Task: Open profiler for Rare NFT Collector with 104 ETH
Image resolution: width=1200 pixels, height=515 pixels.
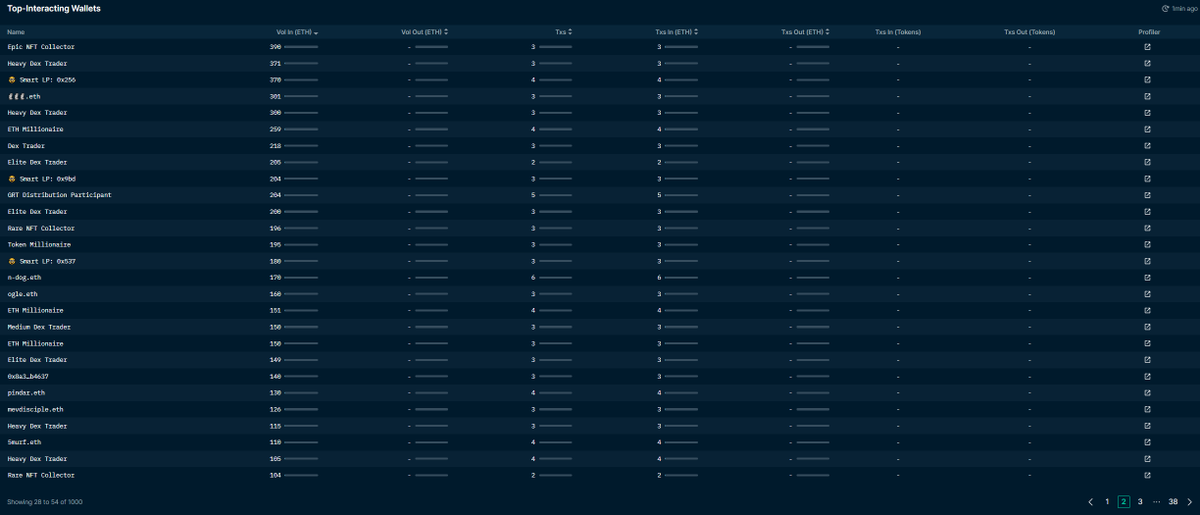Action: point(1147,475)
